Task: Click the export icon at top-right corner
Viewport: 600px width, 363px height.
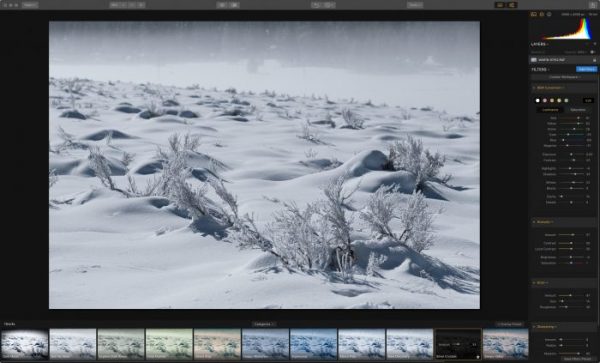Action: pos(592,5)
